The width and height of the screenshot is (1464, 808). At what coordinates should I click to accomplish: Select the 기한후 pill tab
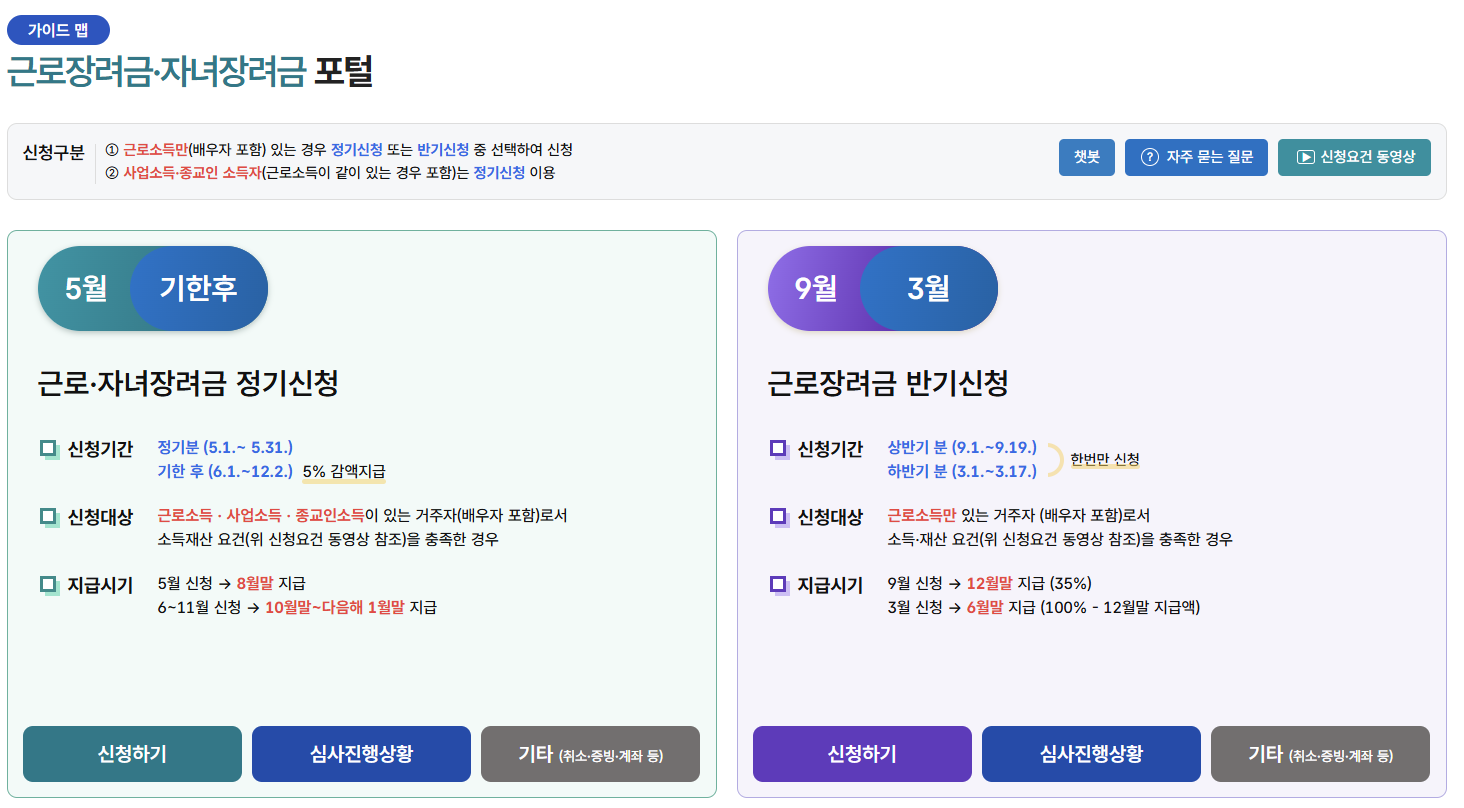pyautogui.click(x=199, y=288)
